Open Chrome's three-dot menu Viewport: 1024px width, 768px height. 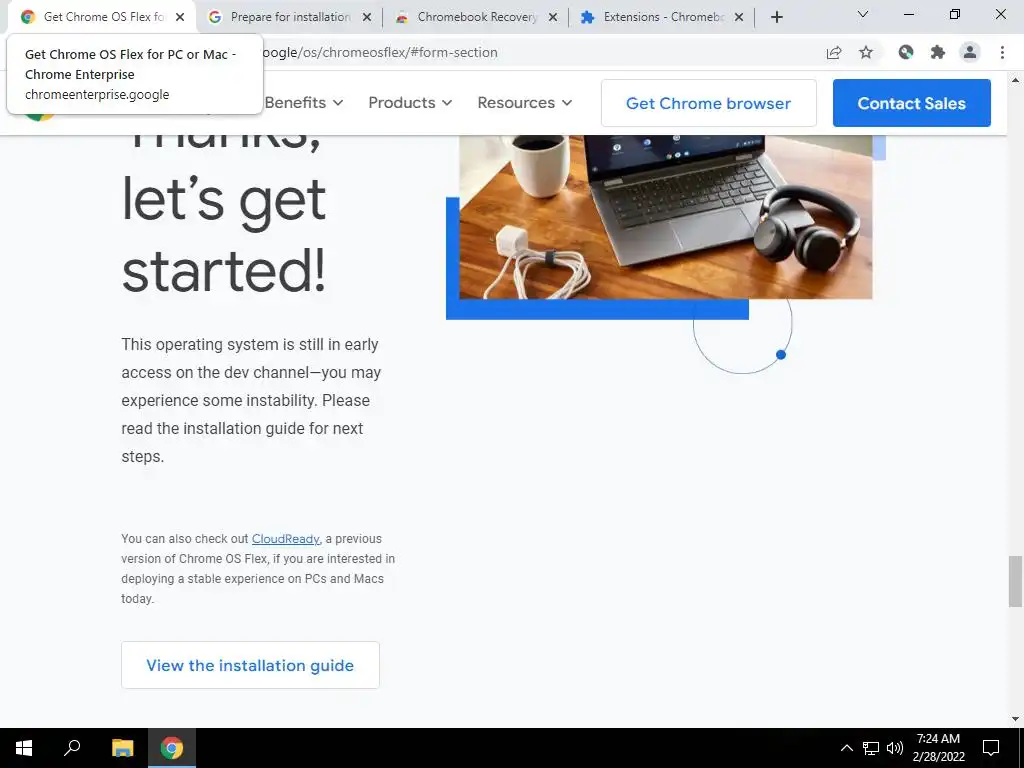(1002, 52)
